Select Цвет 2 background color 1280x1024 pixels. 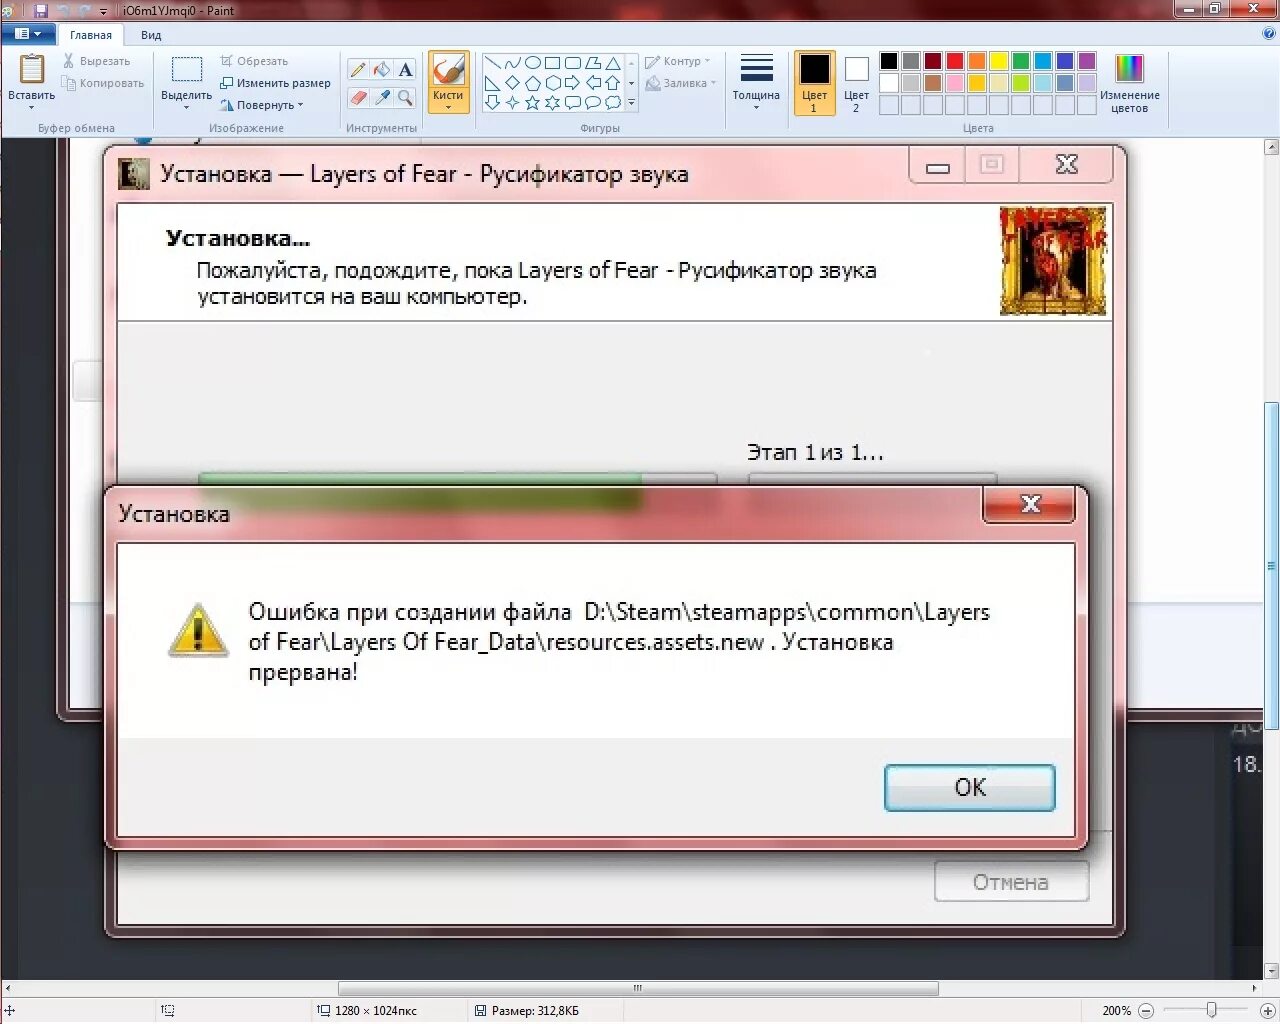(x=856, y=83)
